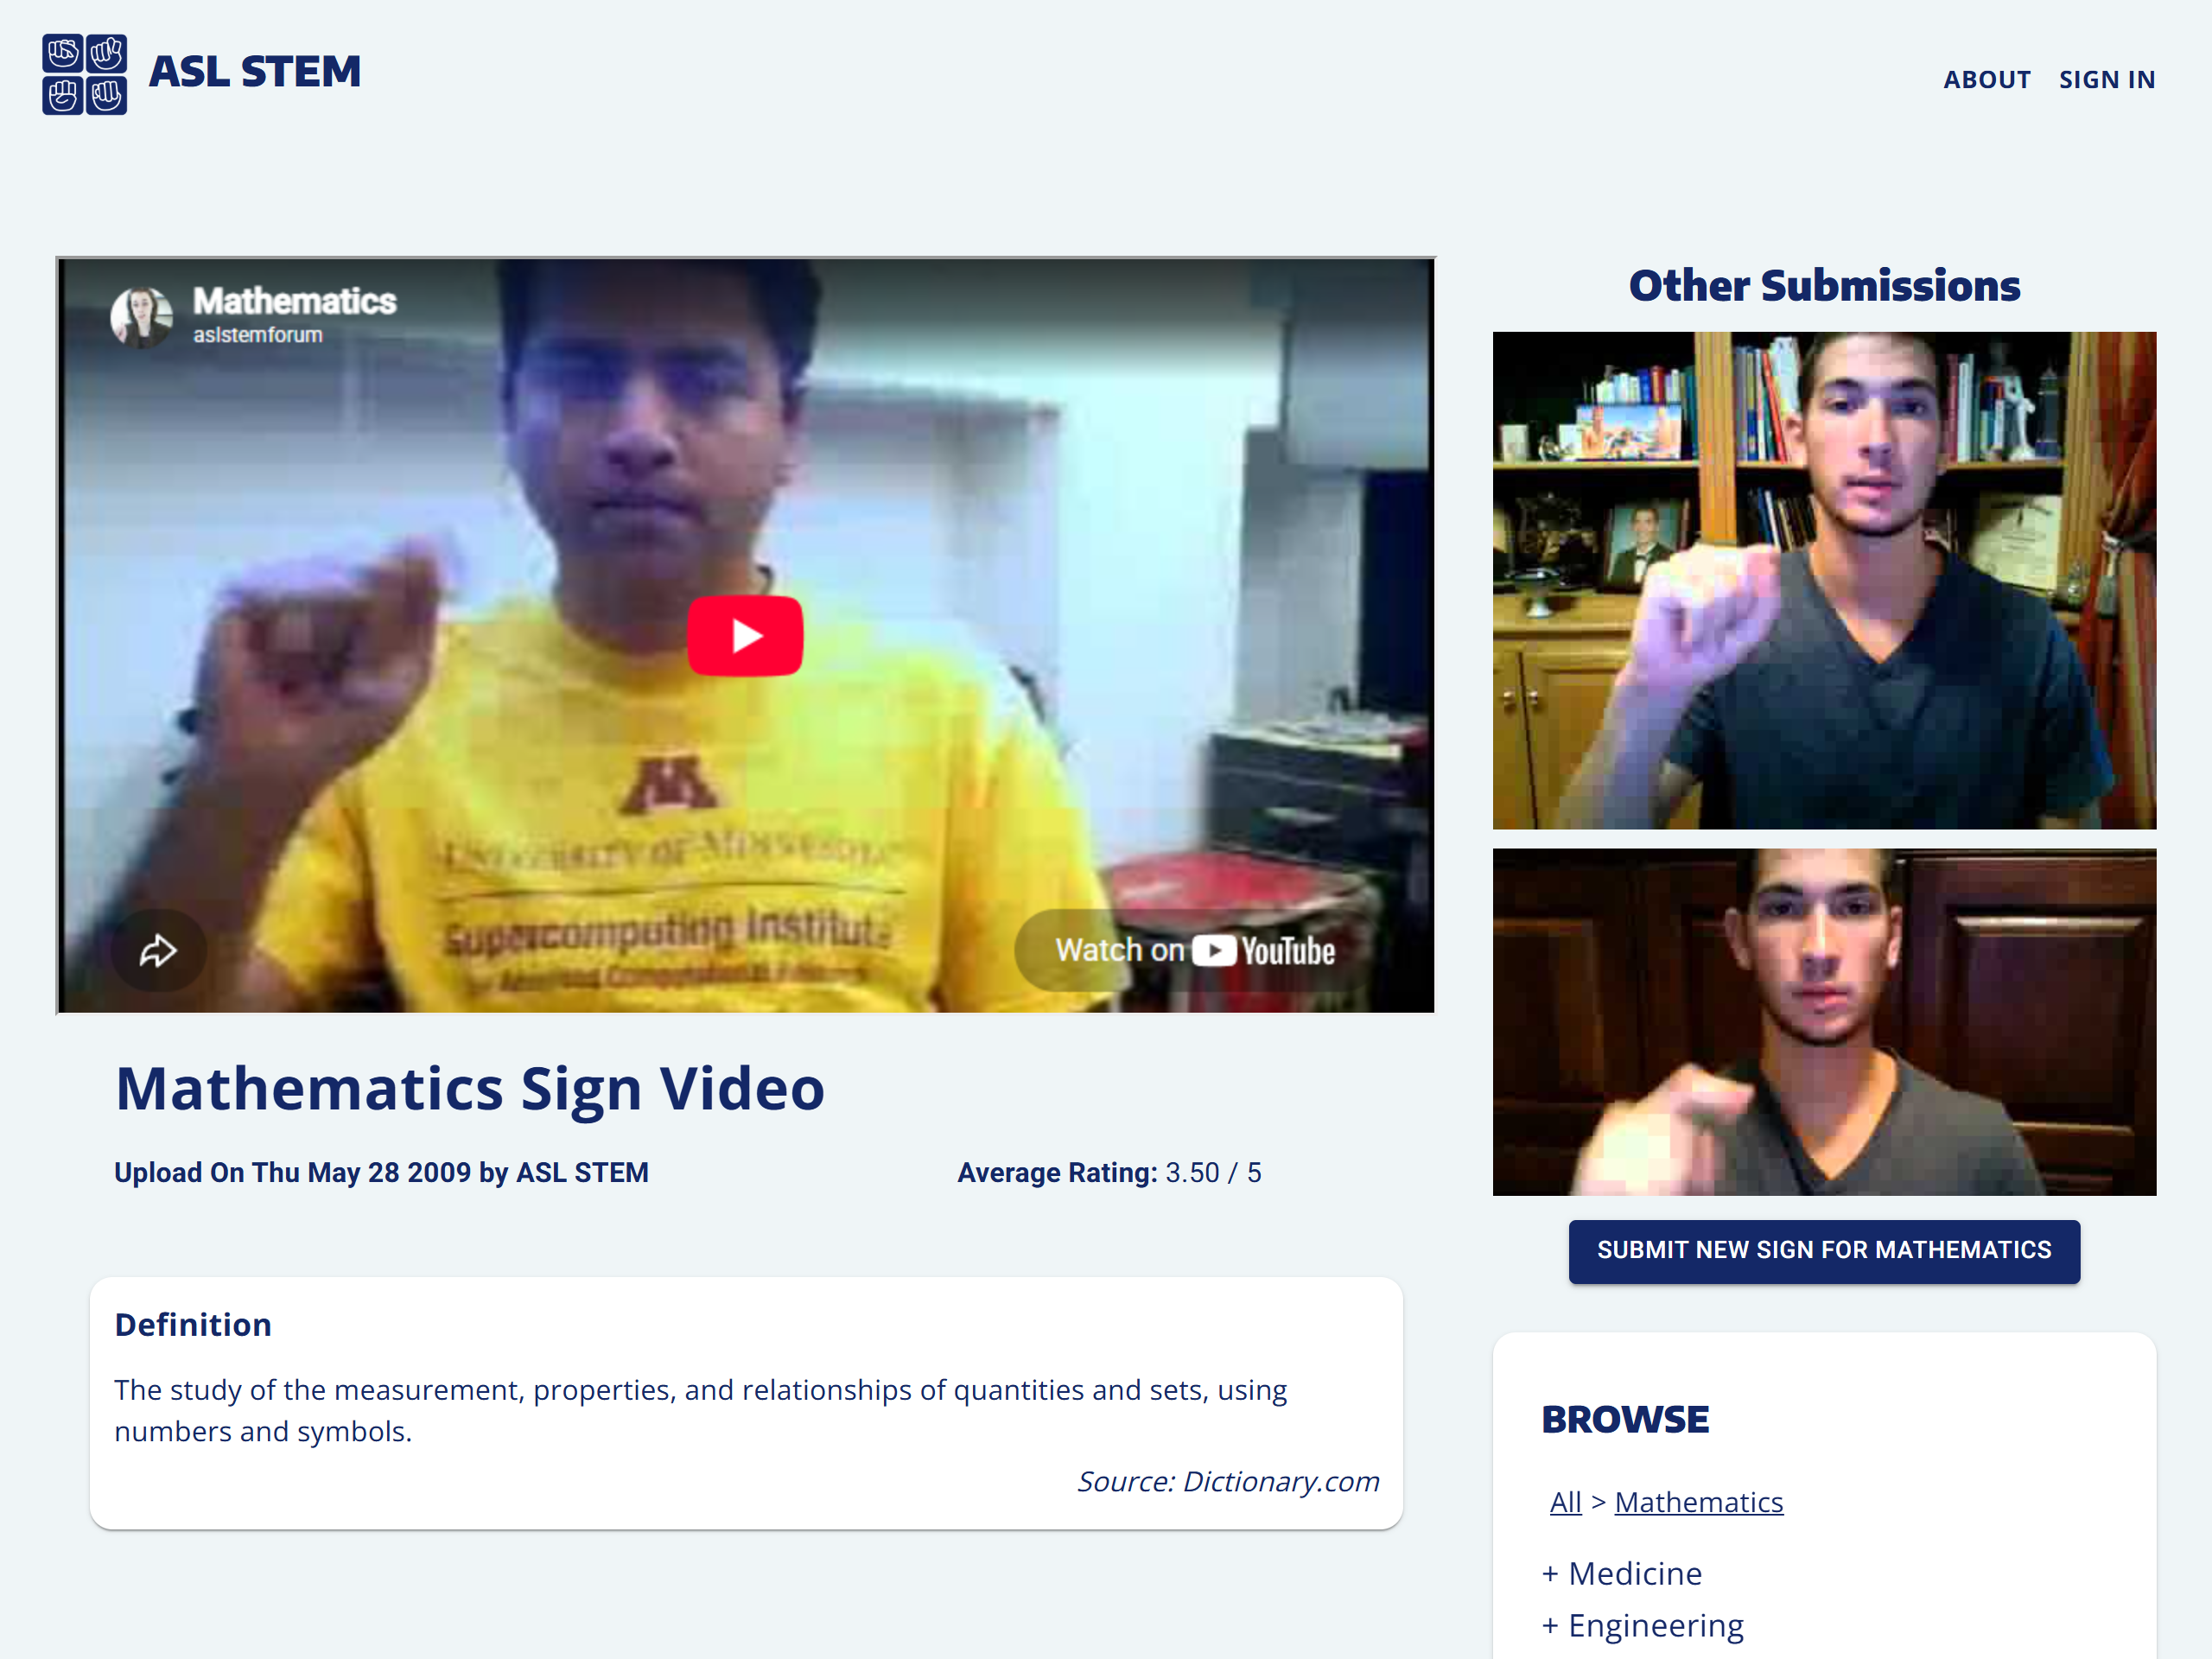Open the wooden-cabinet submission thumbnail
The width and height of the screenshot is (2212, 1659).
[x=1824, y=1022]
